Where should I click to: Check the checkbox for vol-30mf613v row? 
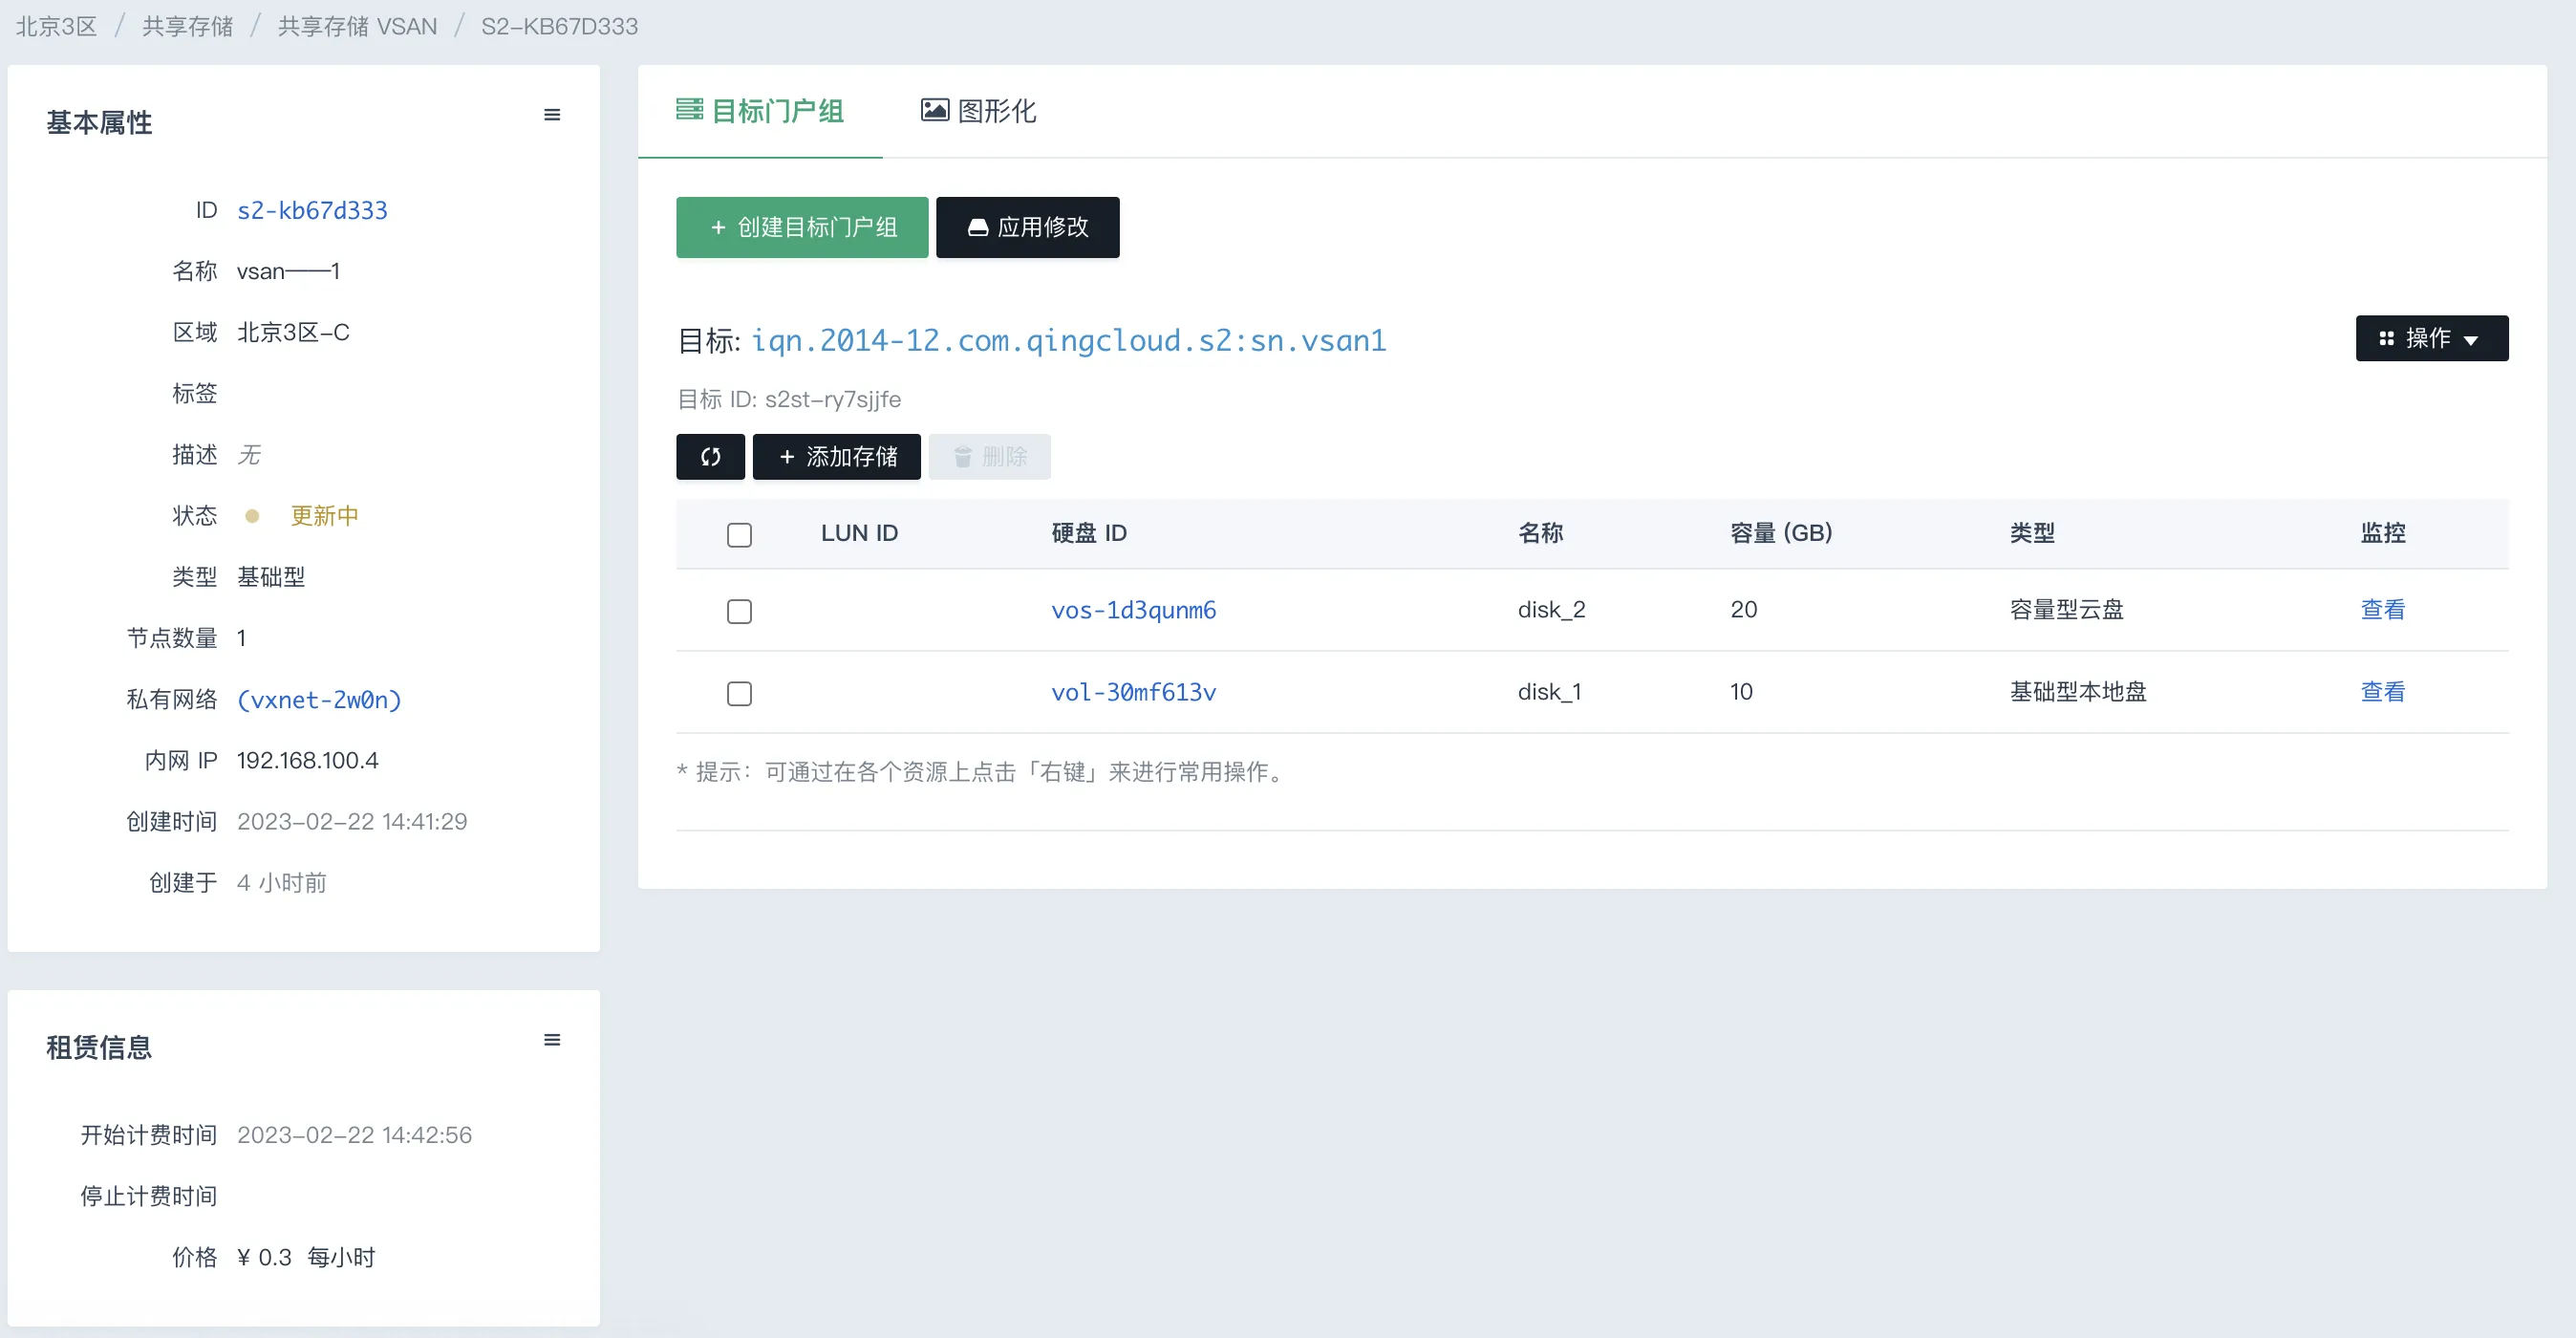[739, 693]
